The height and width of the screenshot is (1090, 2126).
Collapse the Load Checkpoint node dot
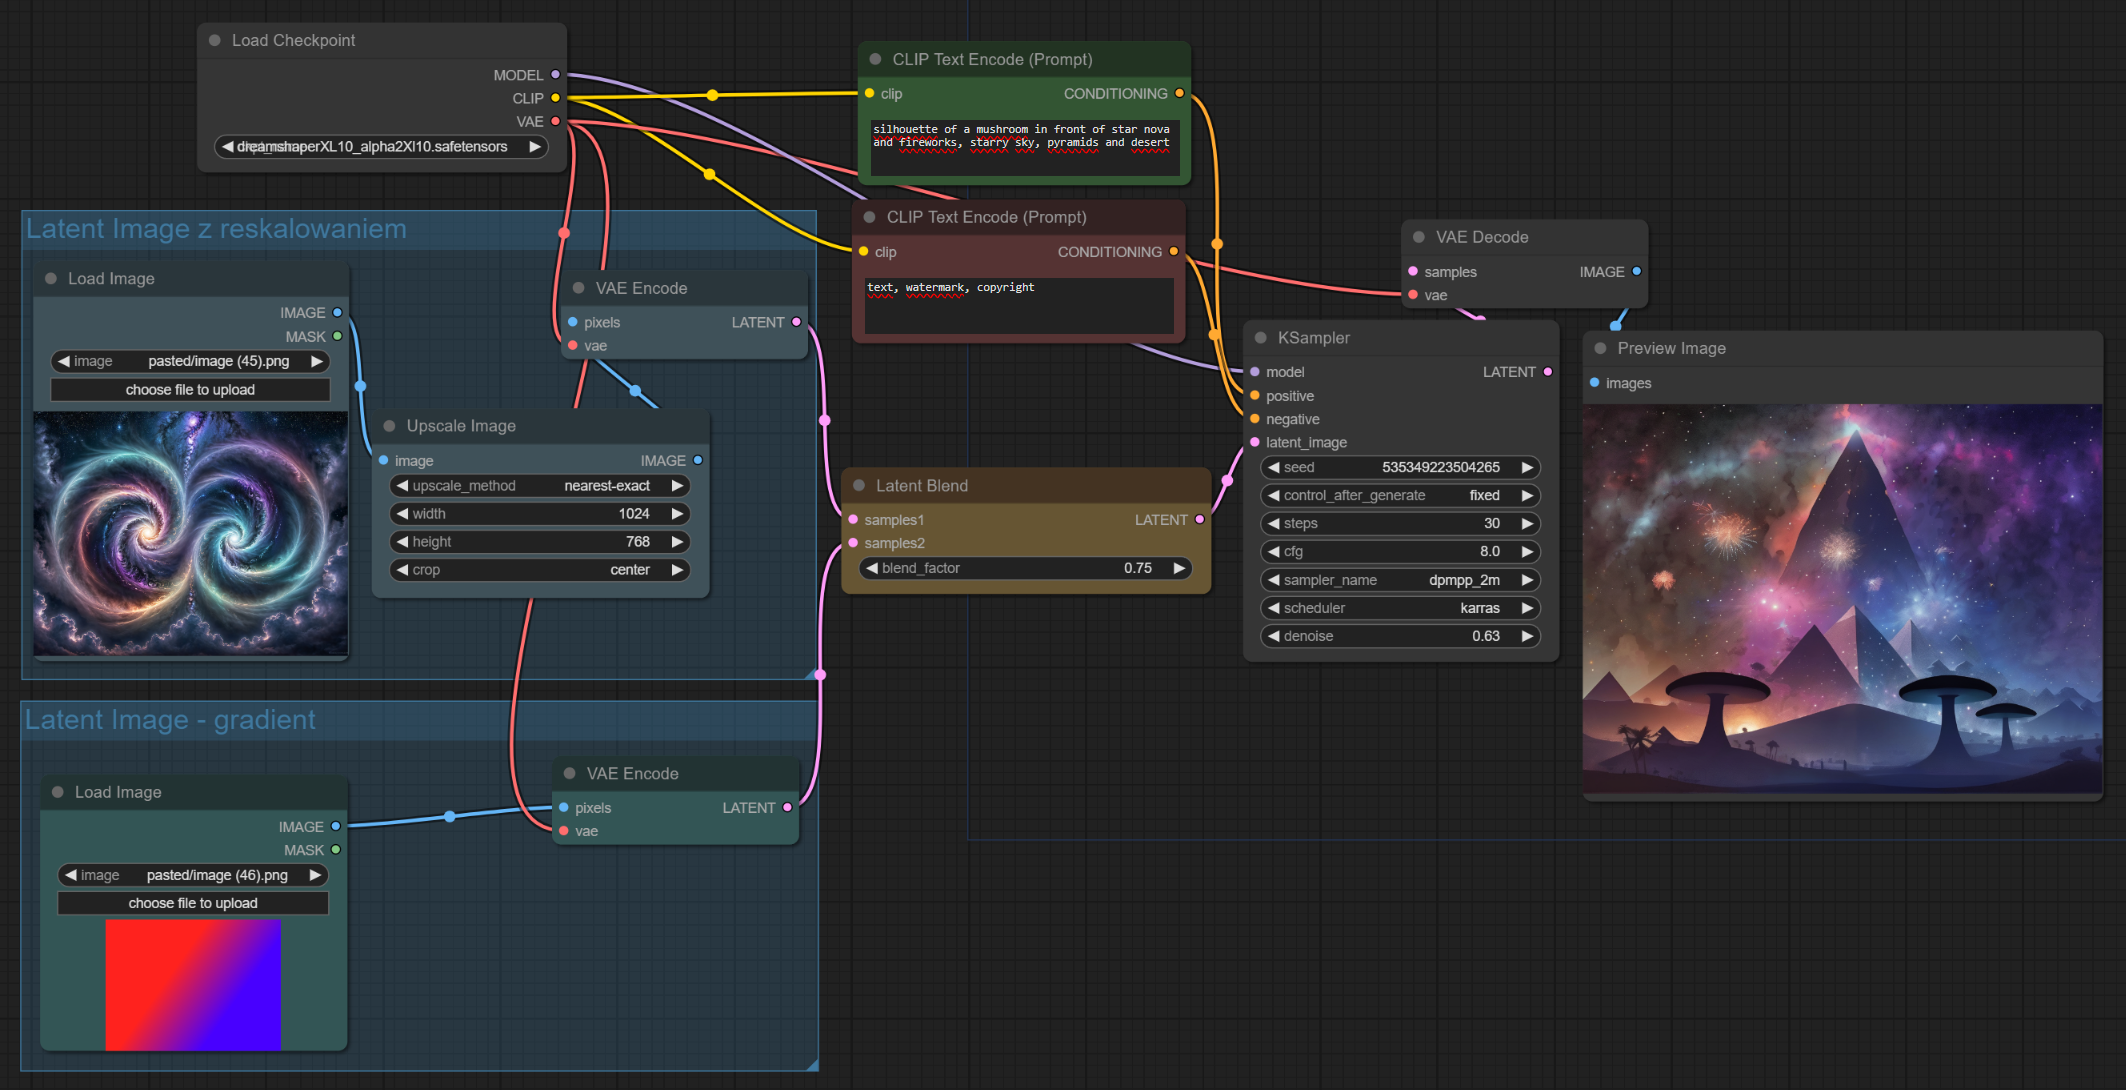215,40
